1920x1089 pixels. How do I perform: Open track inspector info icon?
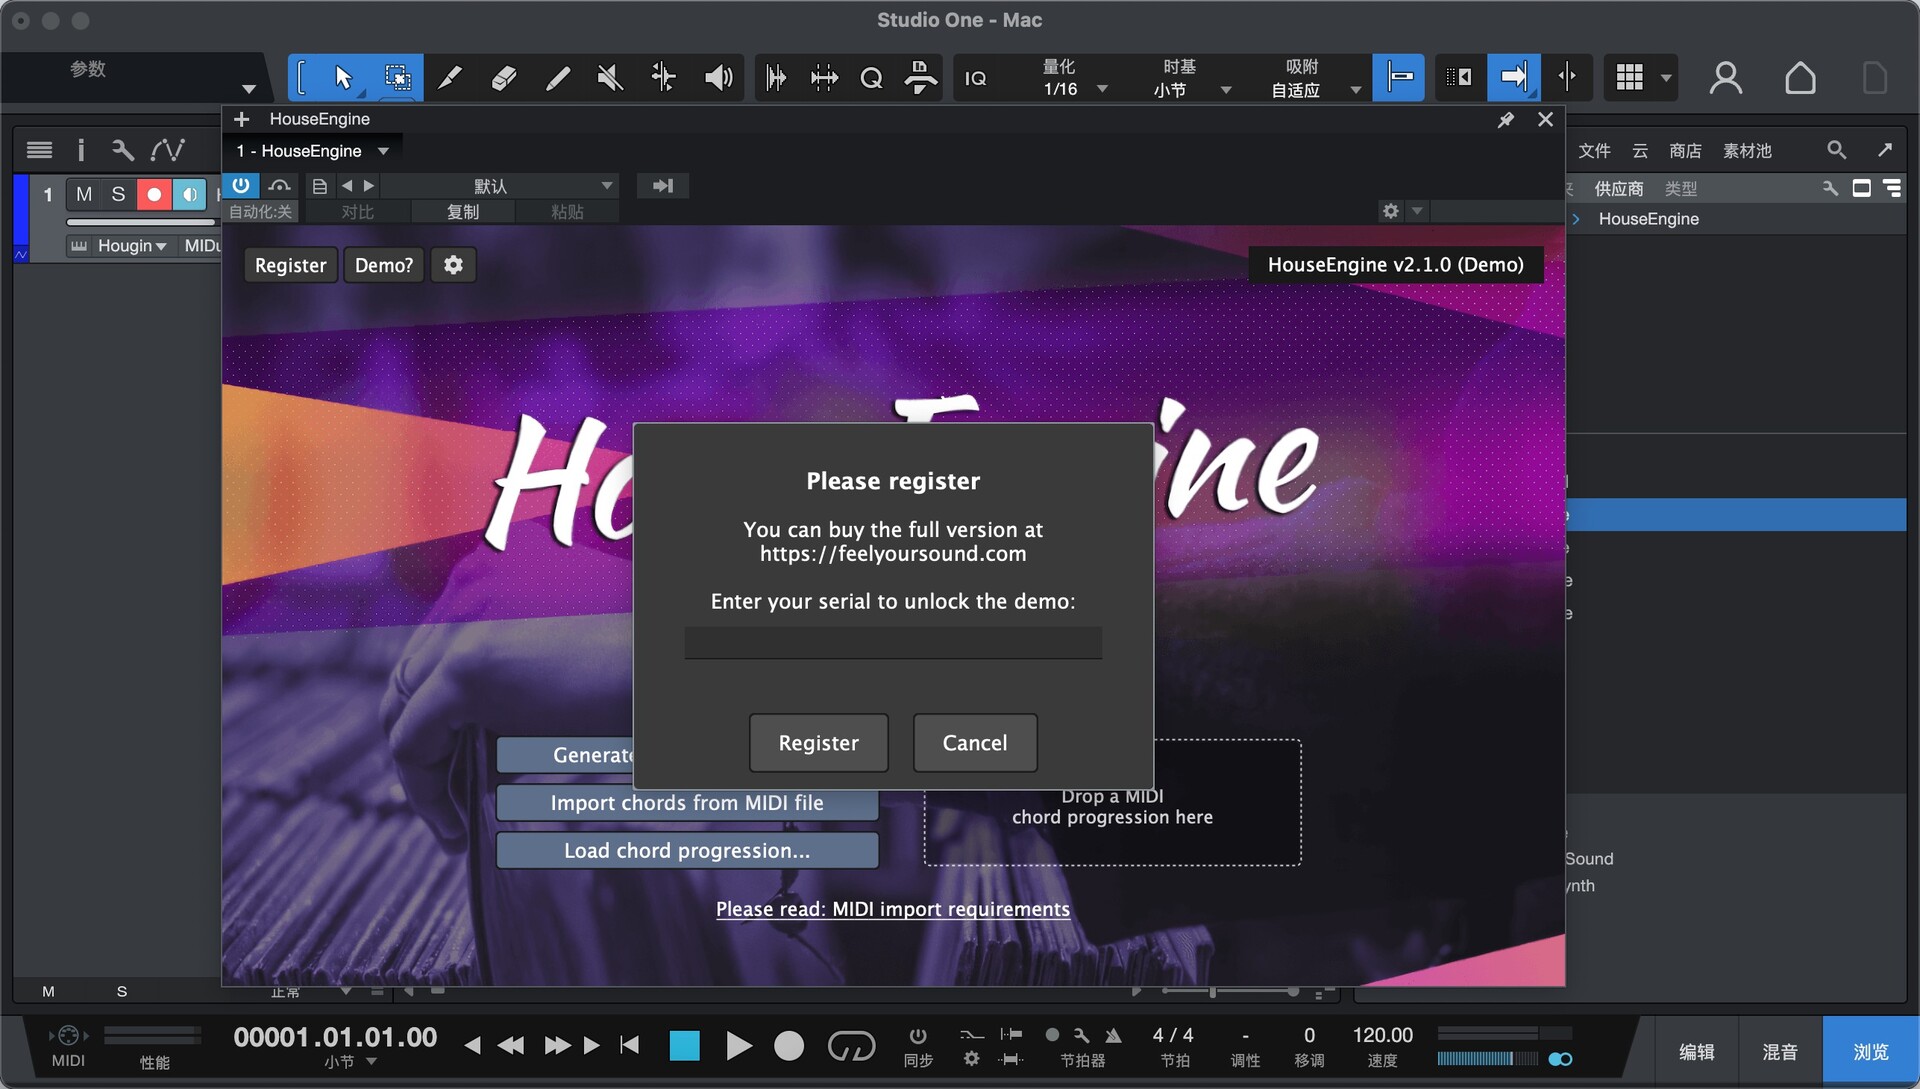(81, 150)
